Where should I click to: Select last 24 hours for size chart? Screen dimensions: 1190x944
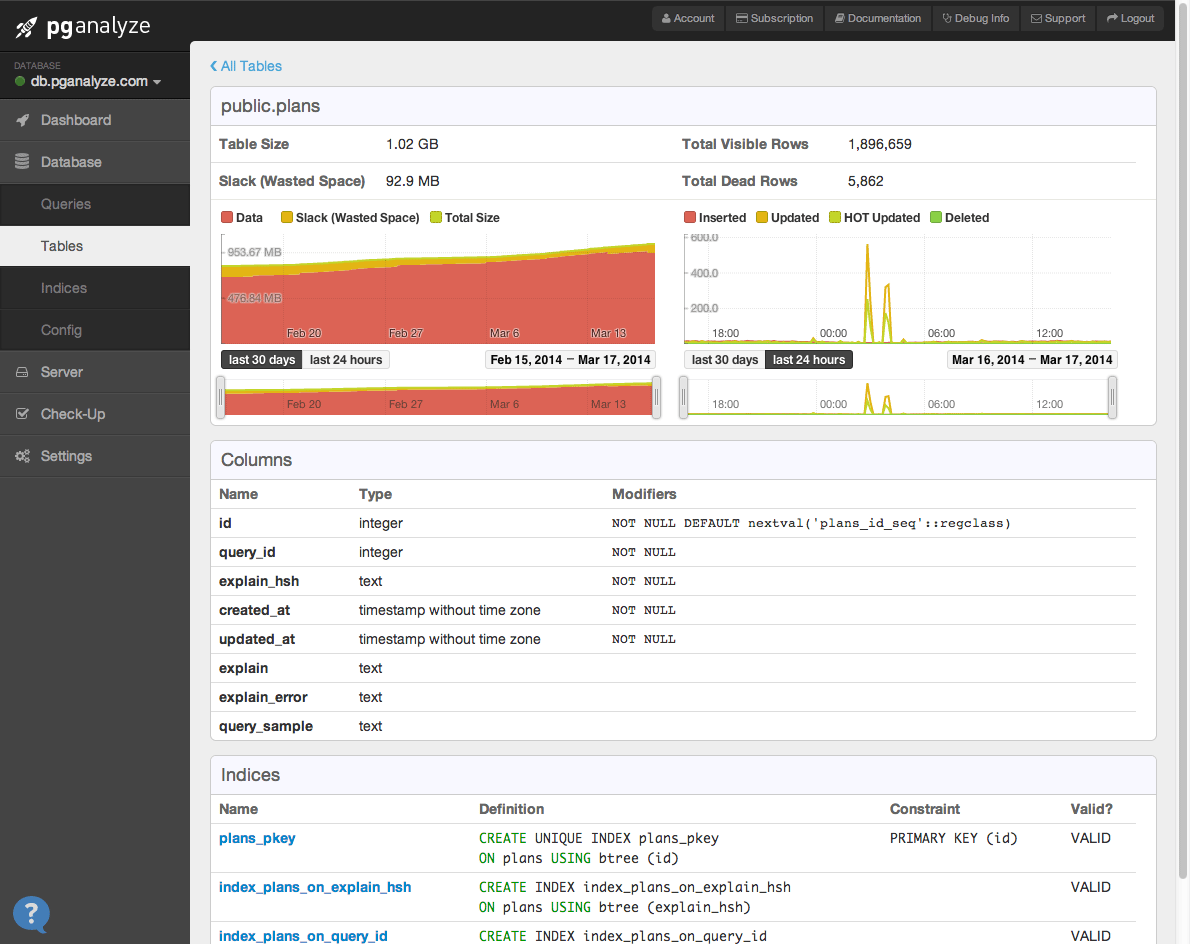coord(346,360)
